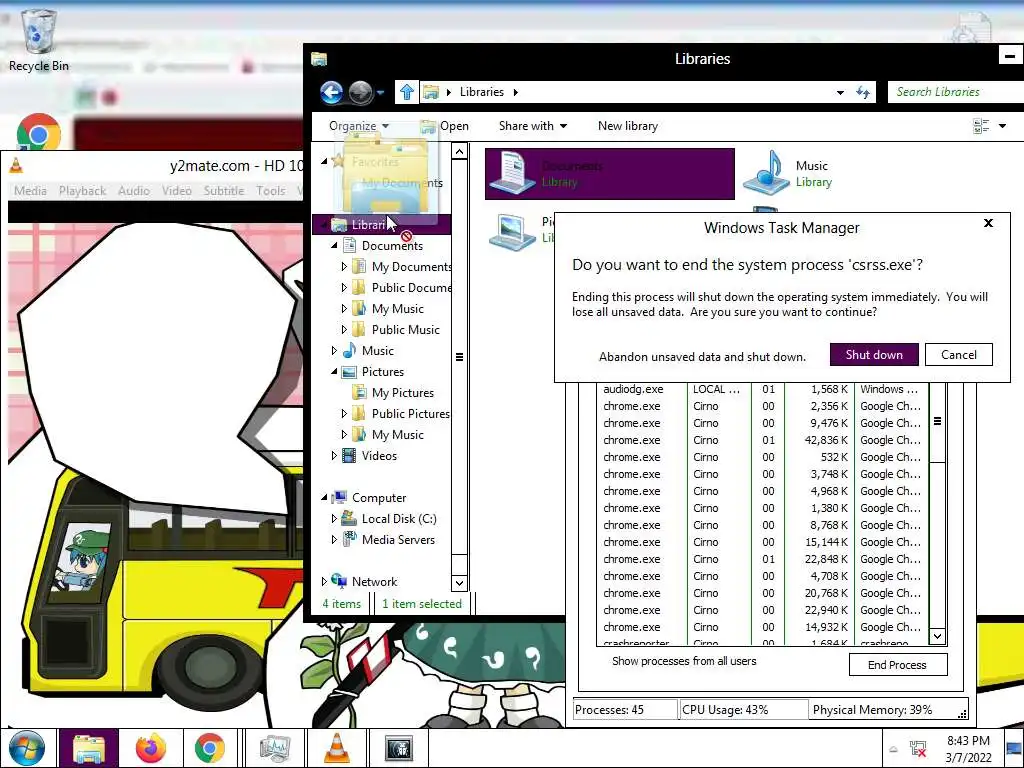The height and width of the screenshot is (768, 1024).
Task: Toggle Show processes from all users
Action: [684, 661]
